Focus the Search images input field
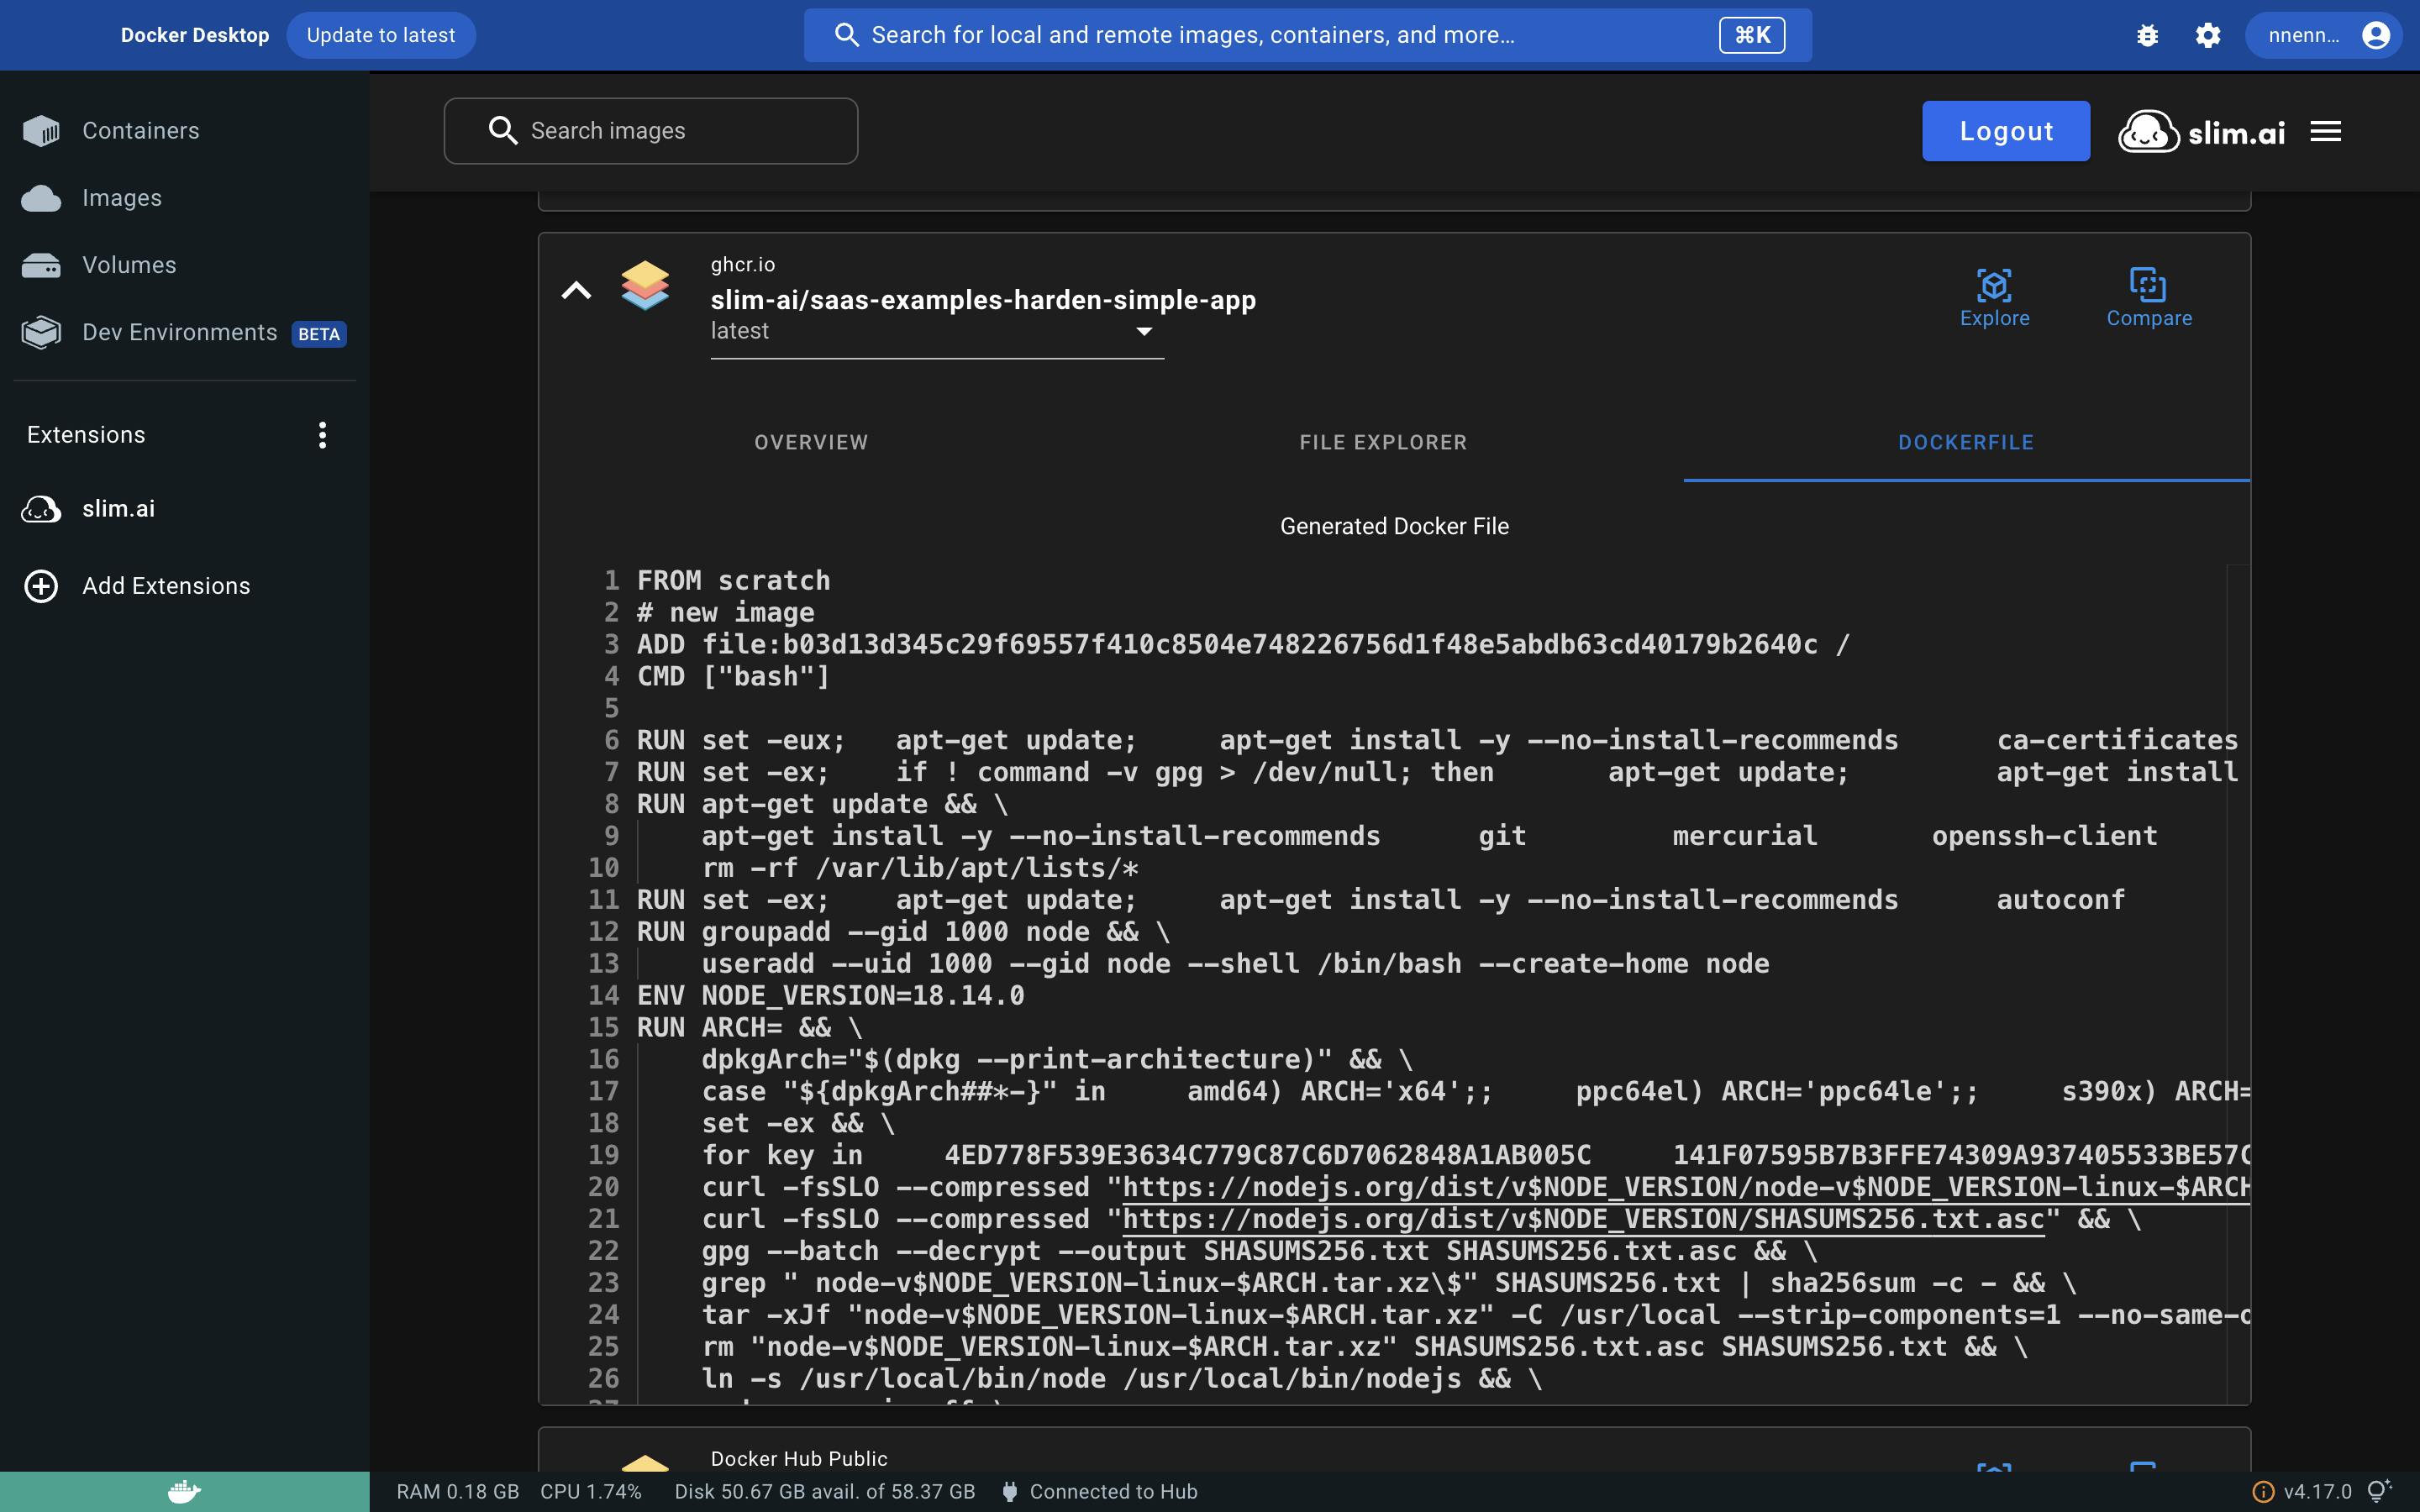 [x=651, y=131]
